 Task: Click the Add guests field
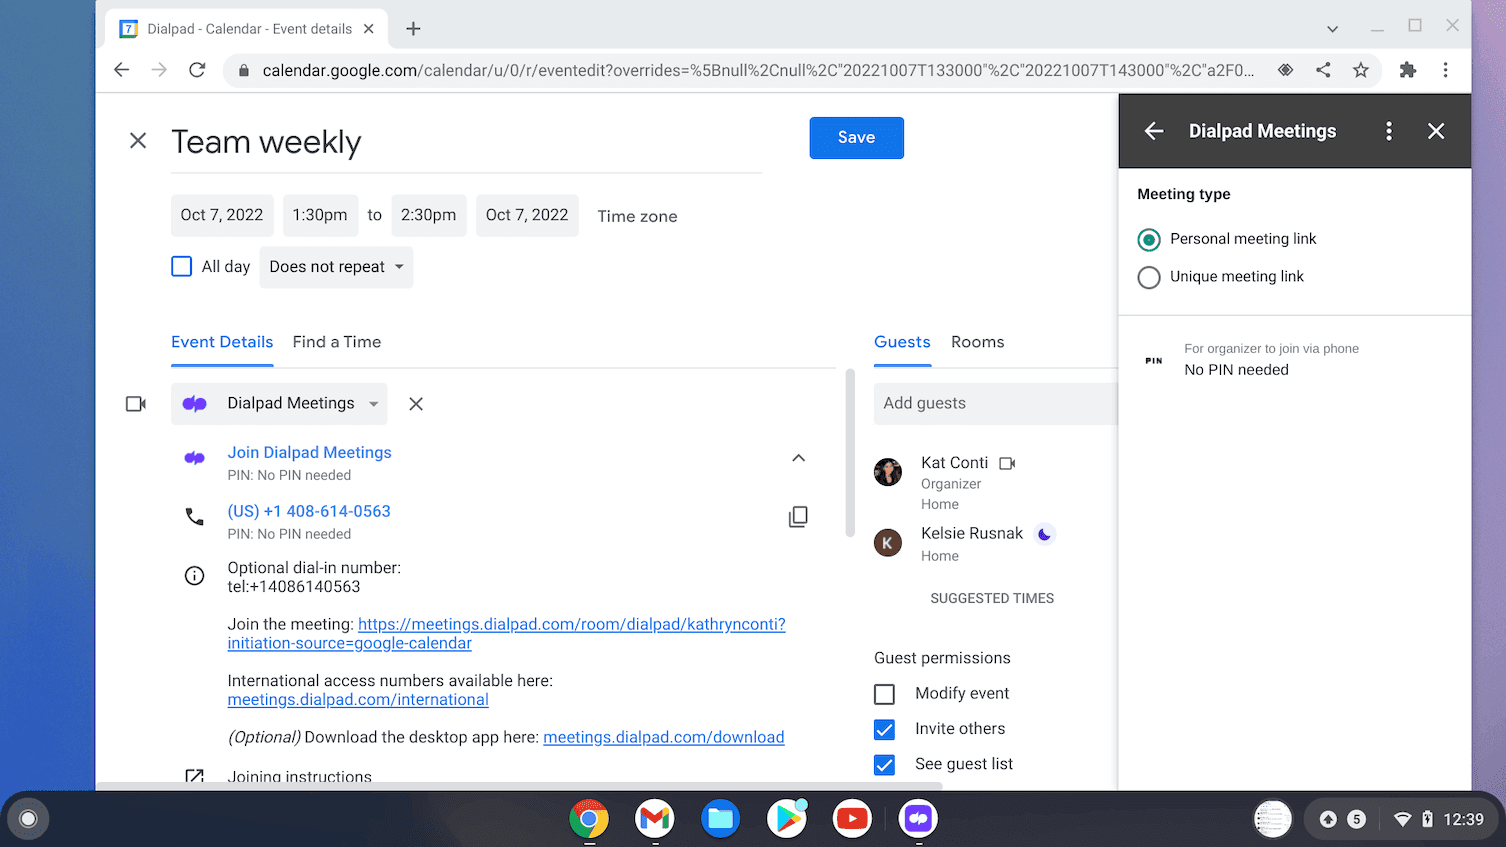tap(995, 403)
